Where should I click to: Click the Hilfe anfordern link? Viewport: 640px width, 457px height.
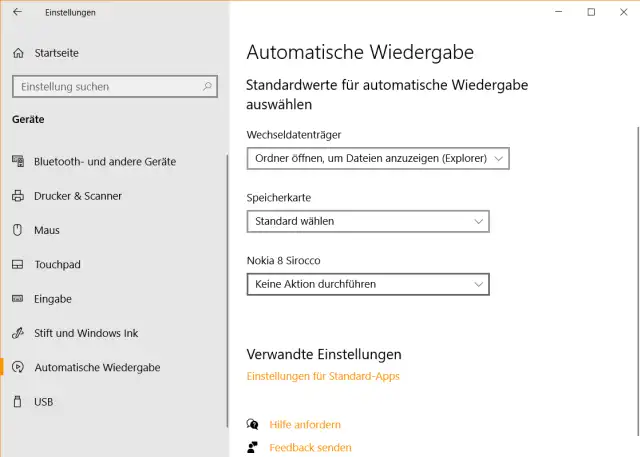coord(305,425)
